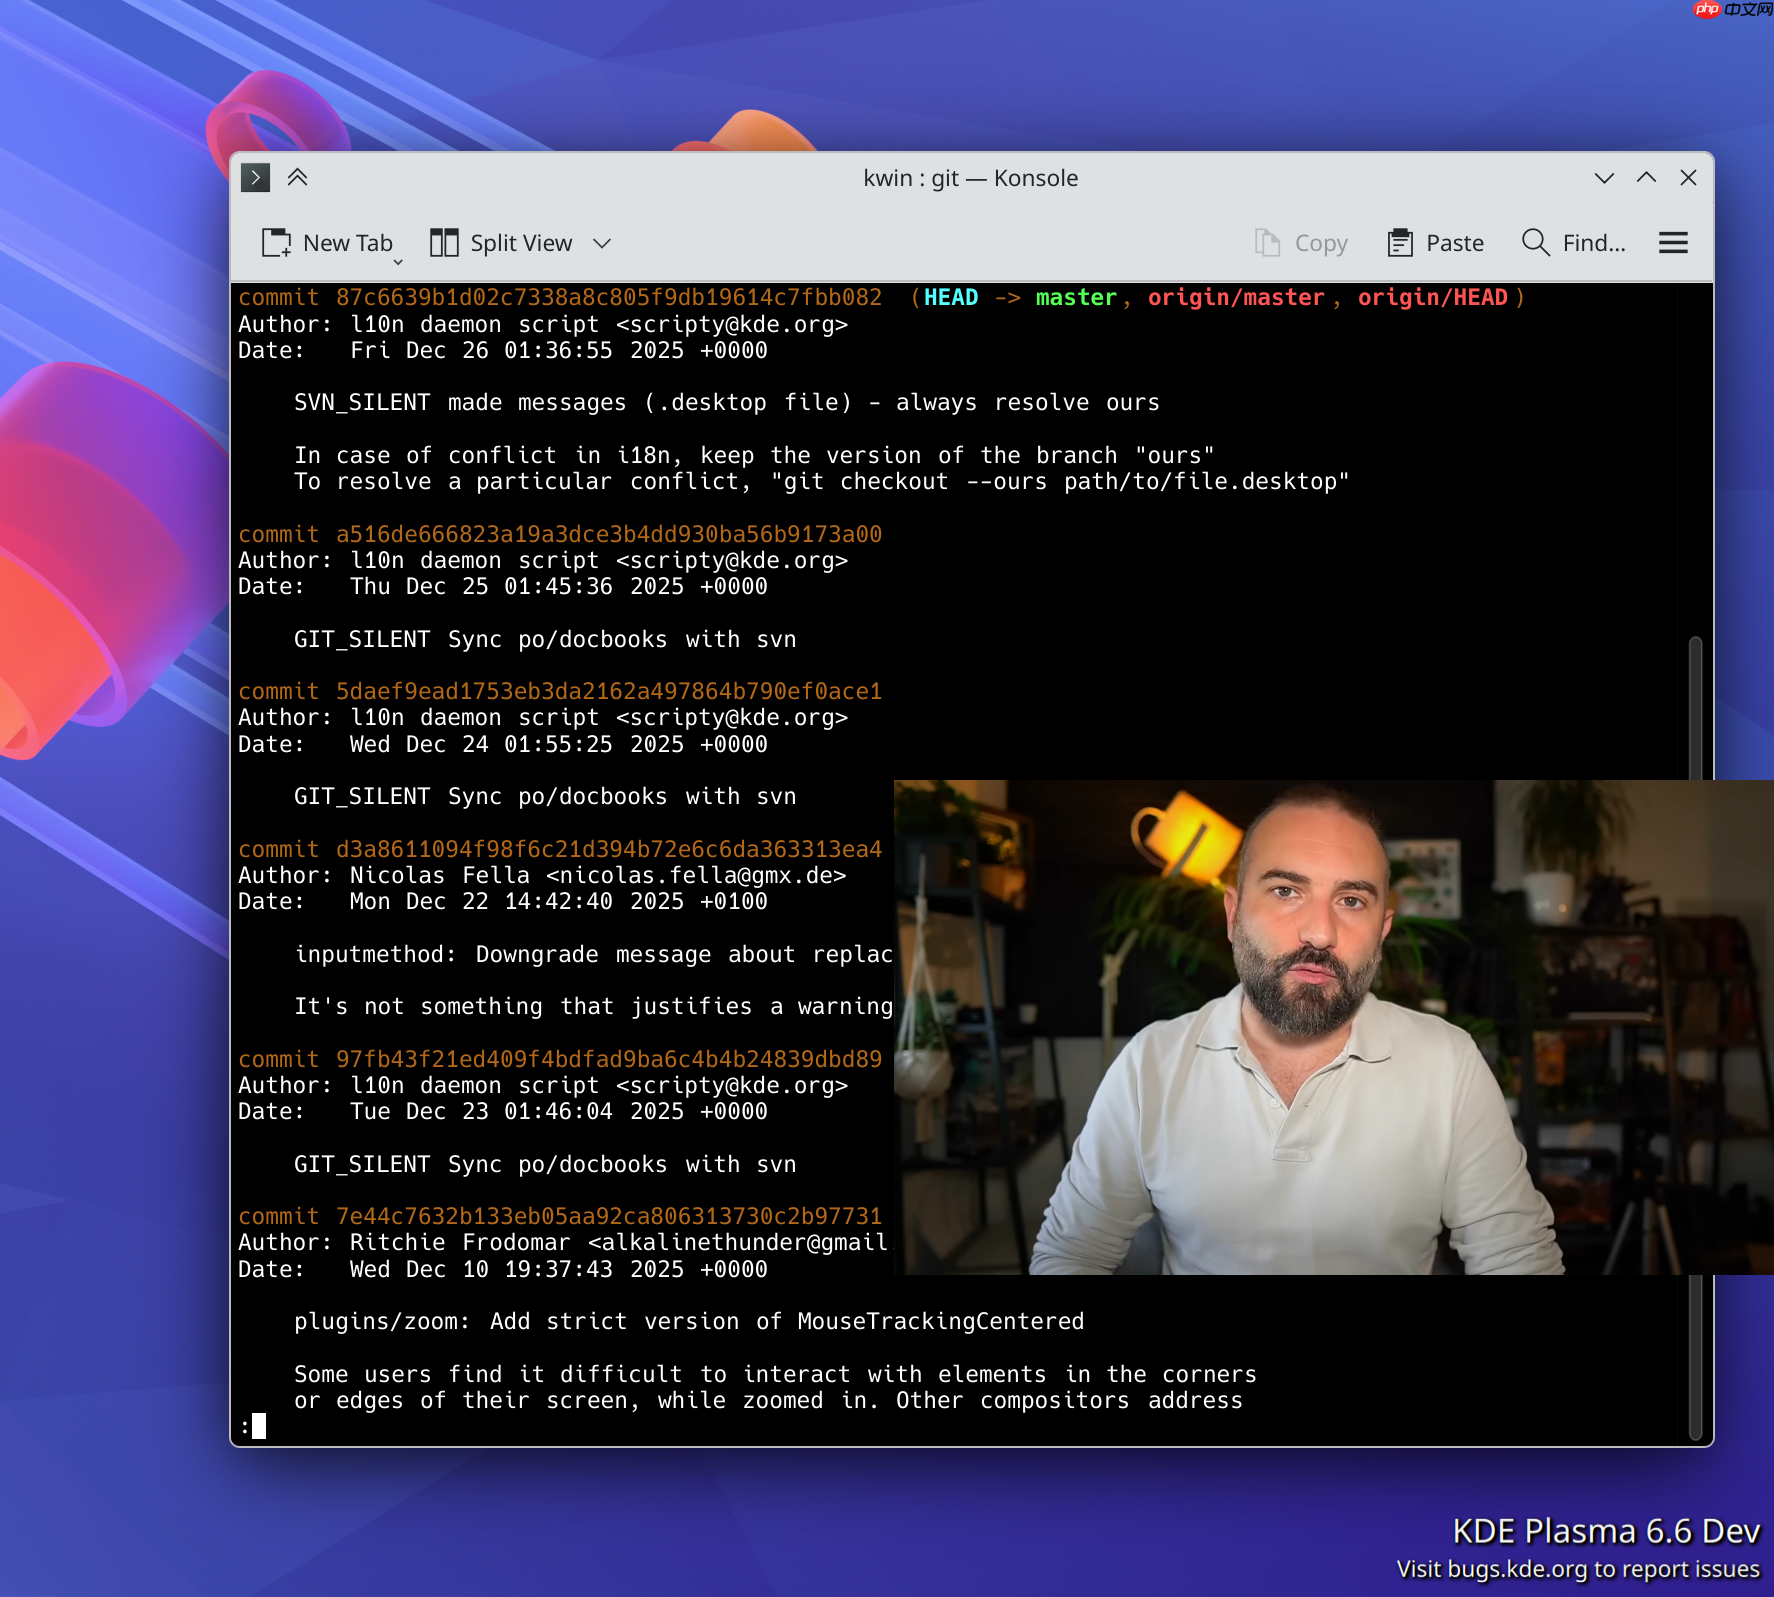Click the Find... toolbar item

click(x=1593, y=242)
